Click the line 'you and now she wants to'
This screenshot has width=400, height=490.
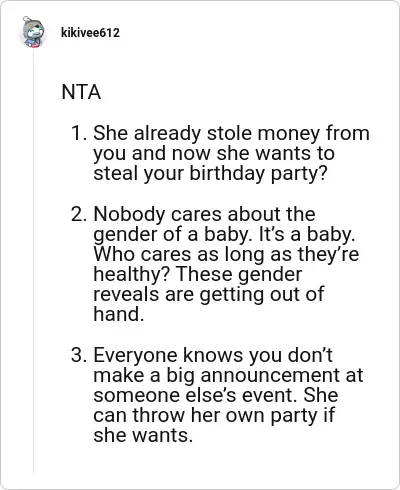[x=214, y=154]
